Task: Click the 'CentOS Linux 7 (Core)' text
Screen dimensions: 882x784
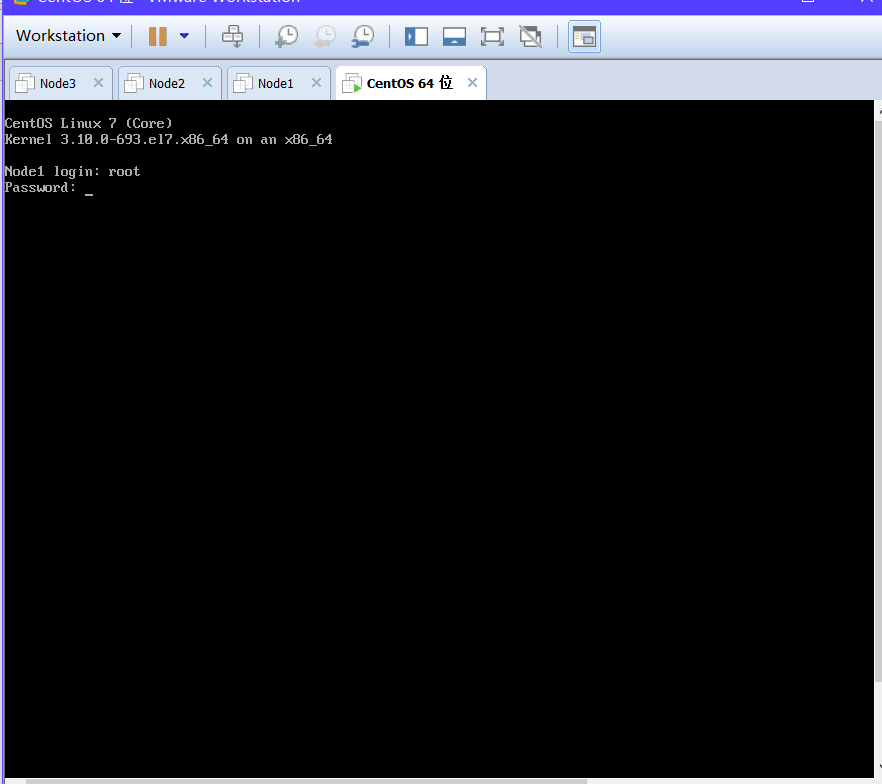Action: click(x=88, y=123)
